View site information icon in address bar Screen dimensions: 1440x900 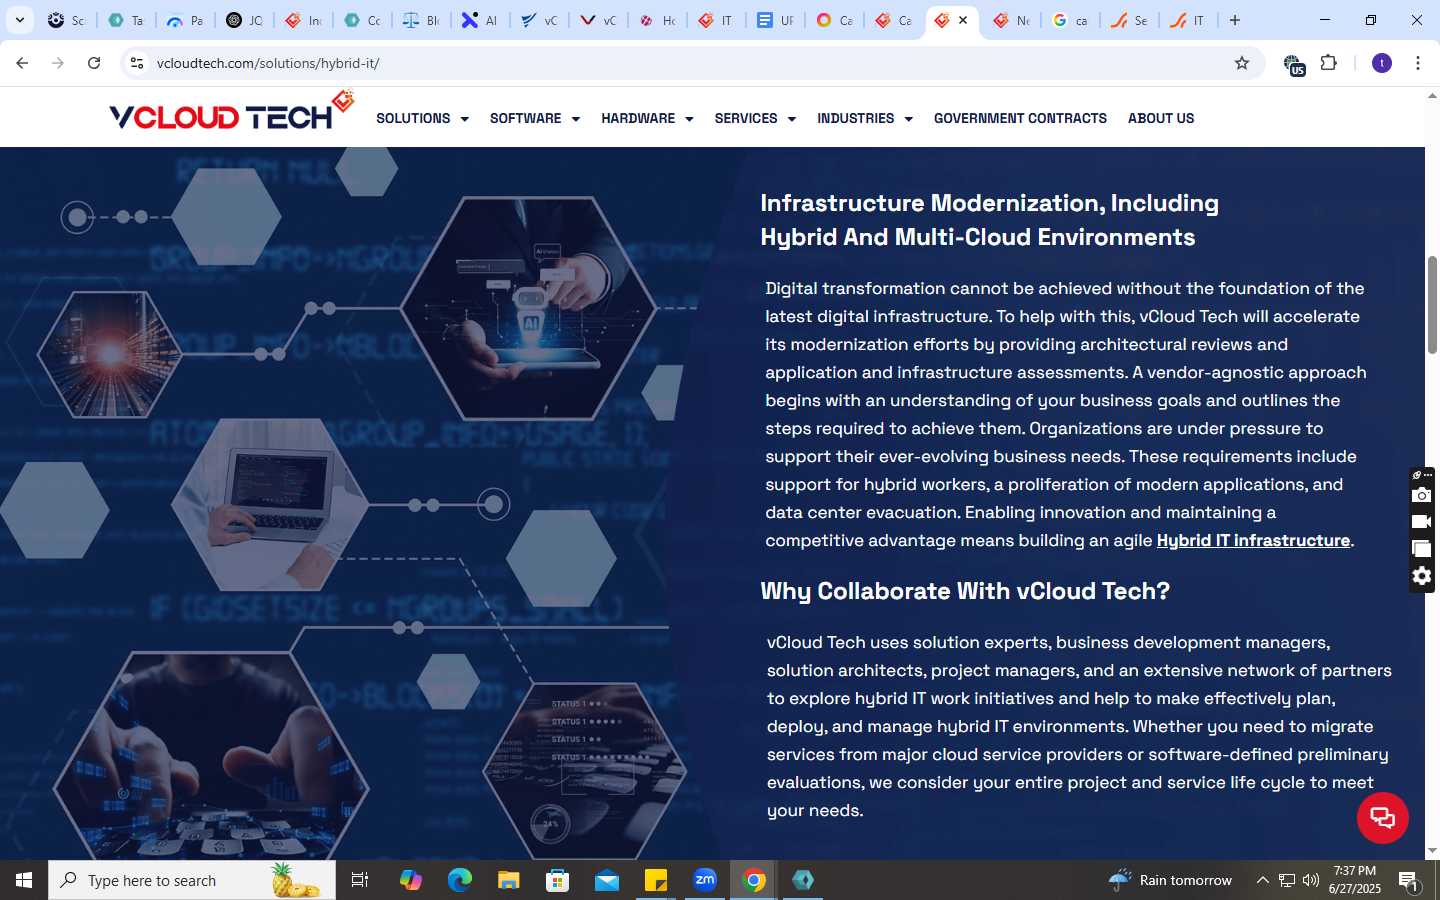click(x=137, y=63)
